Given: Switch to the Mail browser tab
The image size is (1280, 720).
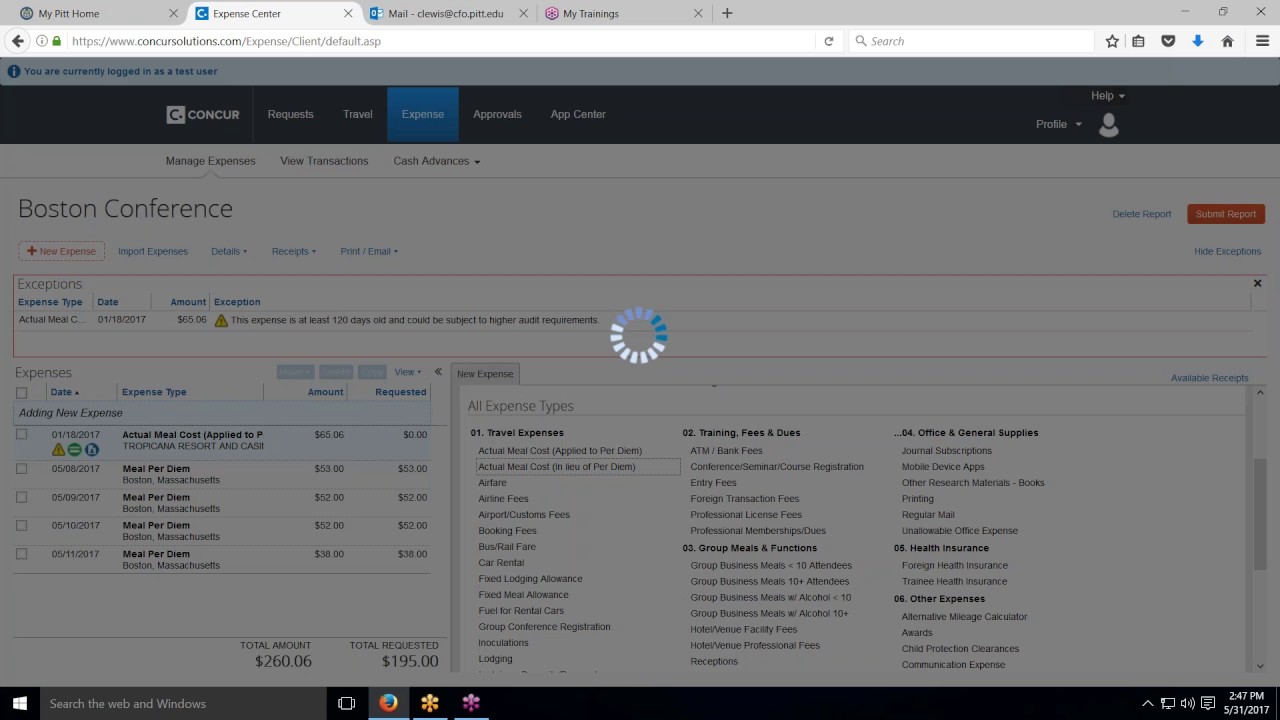Looking at the screenshot, I should (x=450, y=14).
